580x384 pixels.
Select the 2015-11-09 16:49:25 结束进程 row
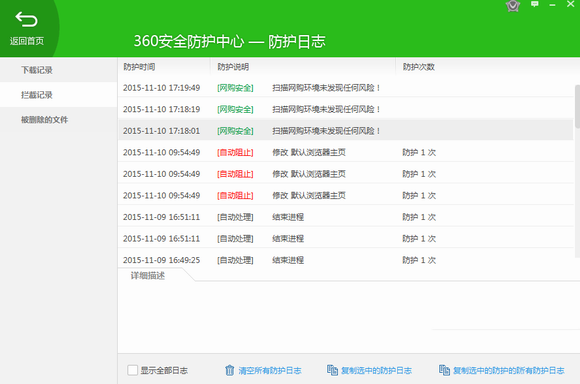(x=345, y=260)
